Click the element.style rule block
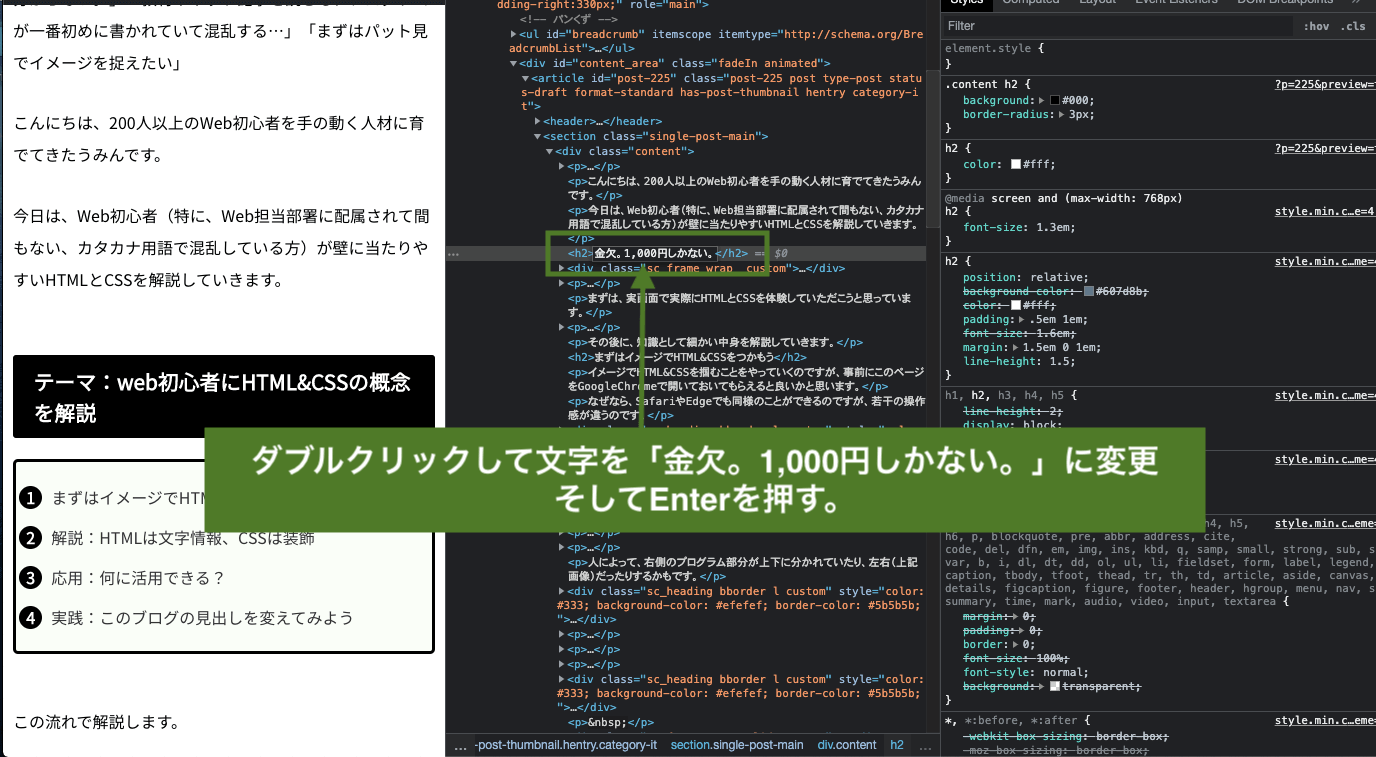Screen dimensions: 1376x757 [1158, 55]
